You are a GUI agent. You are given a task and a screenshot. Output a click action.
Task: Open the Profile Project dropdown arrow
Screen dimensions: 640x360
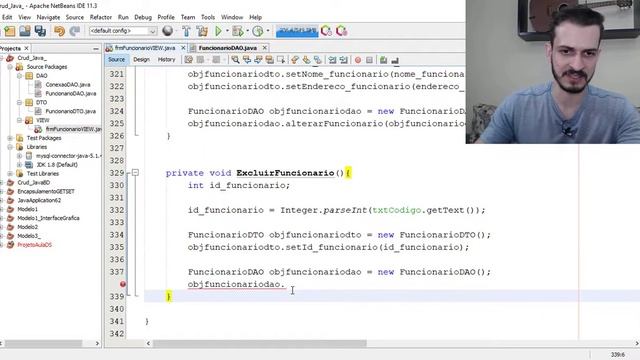pos(268,31)
